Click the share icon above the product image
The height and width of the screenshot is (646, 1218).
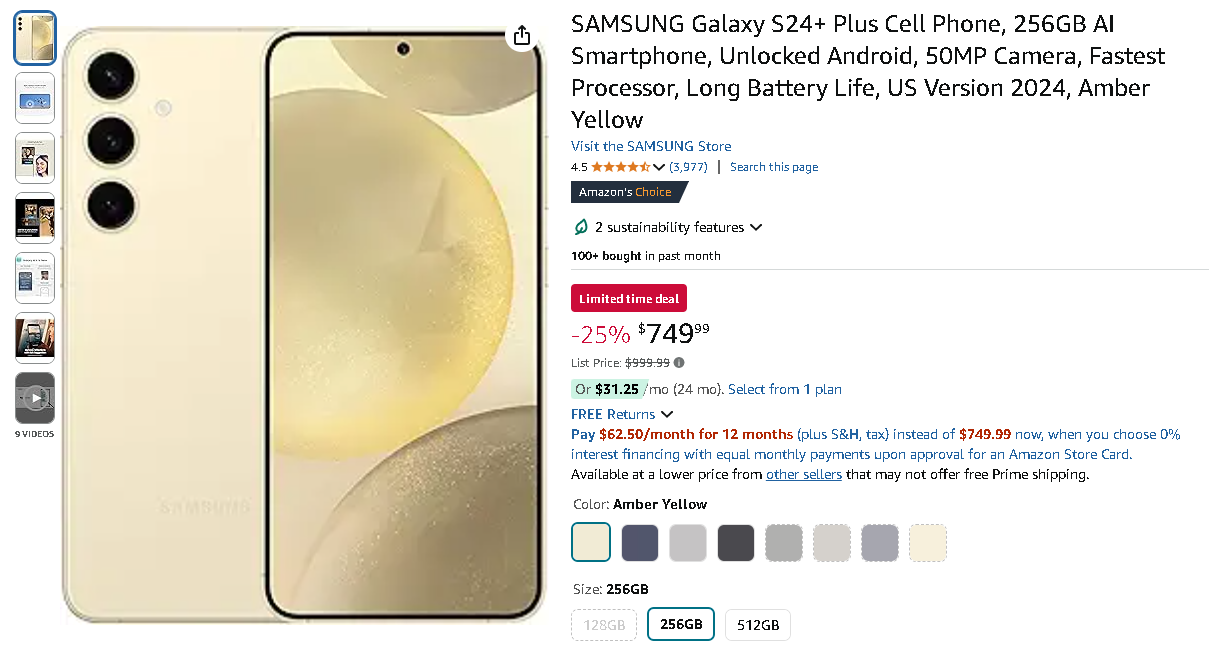tap(521, 34)
